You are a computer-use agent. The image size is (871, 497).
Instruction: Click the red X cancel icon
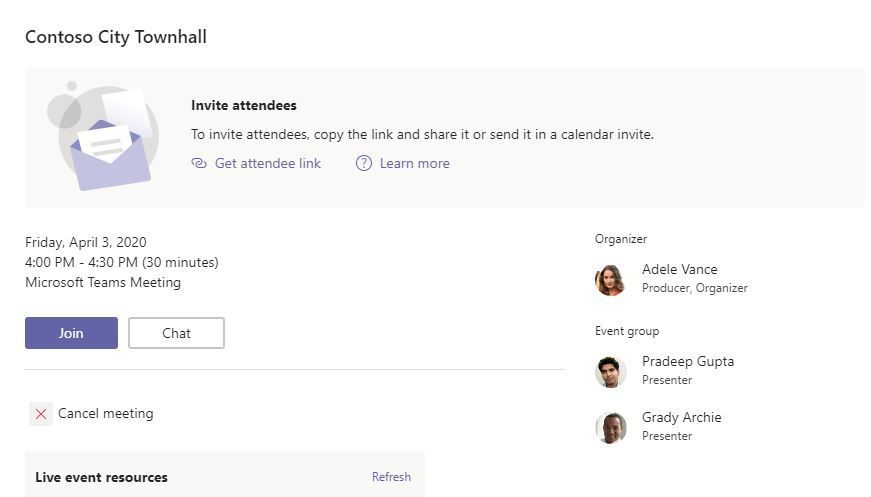click(x=41, y=414)
